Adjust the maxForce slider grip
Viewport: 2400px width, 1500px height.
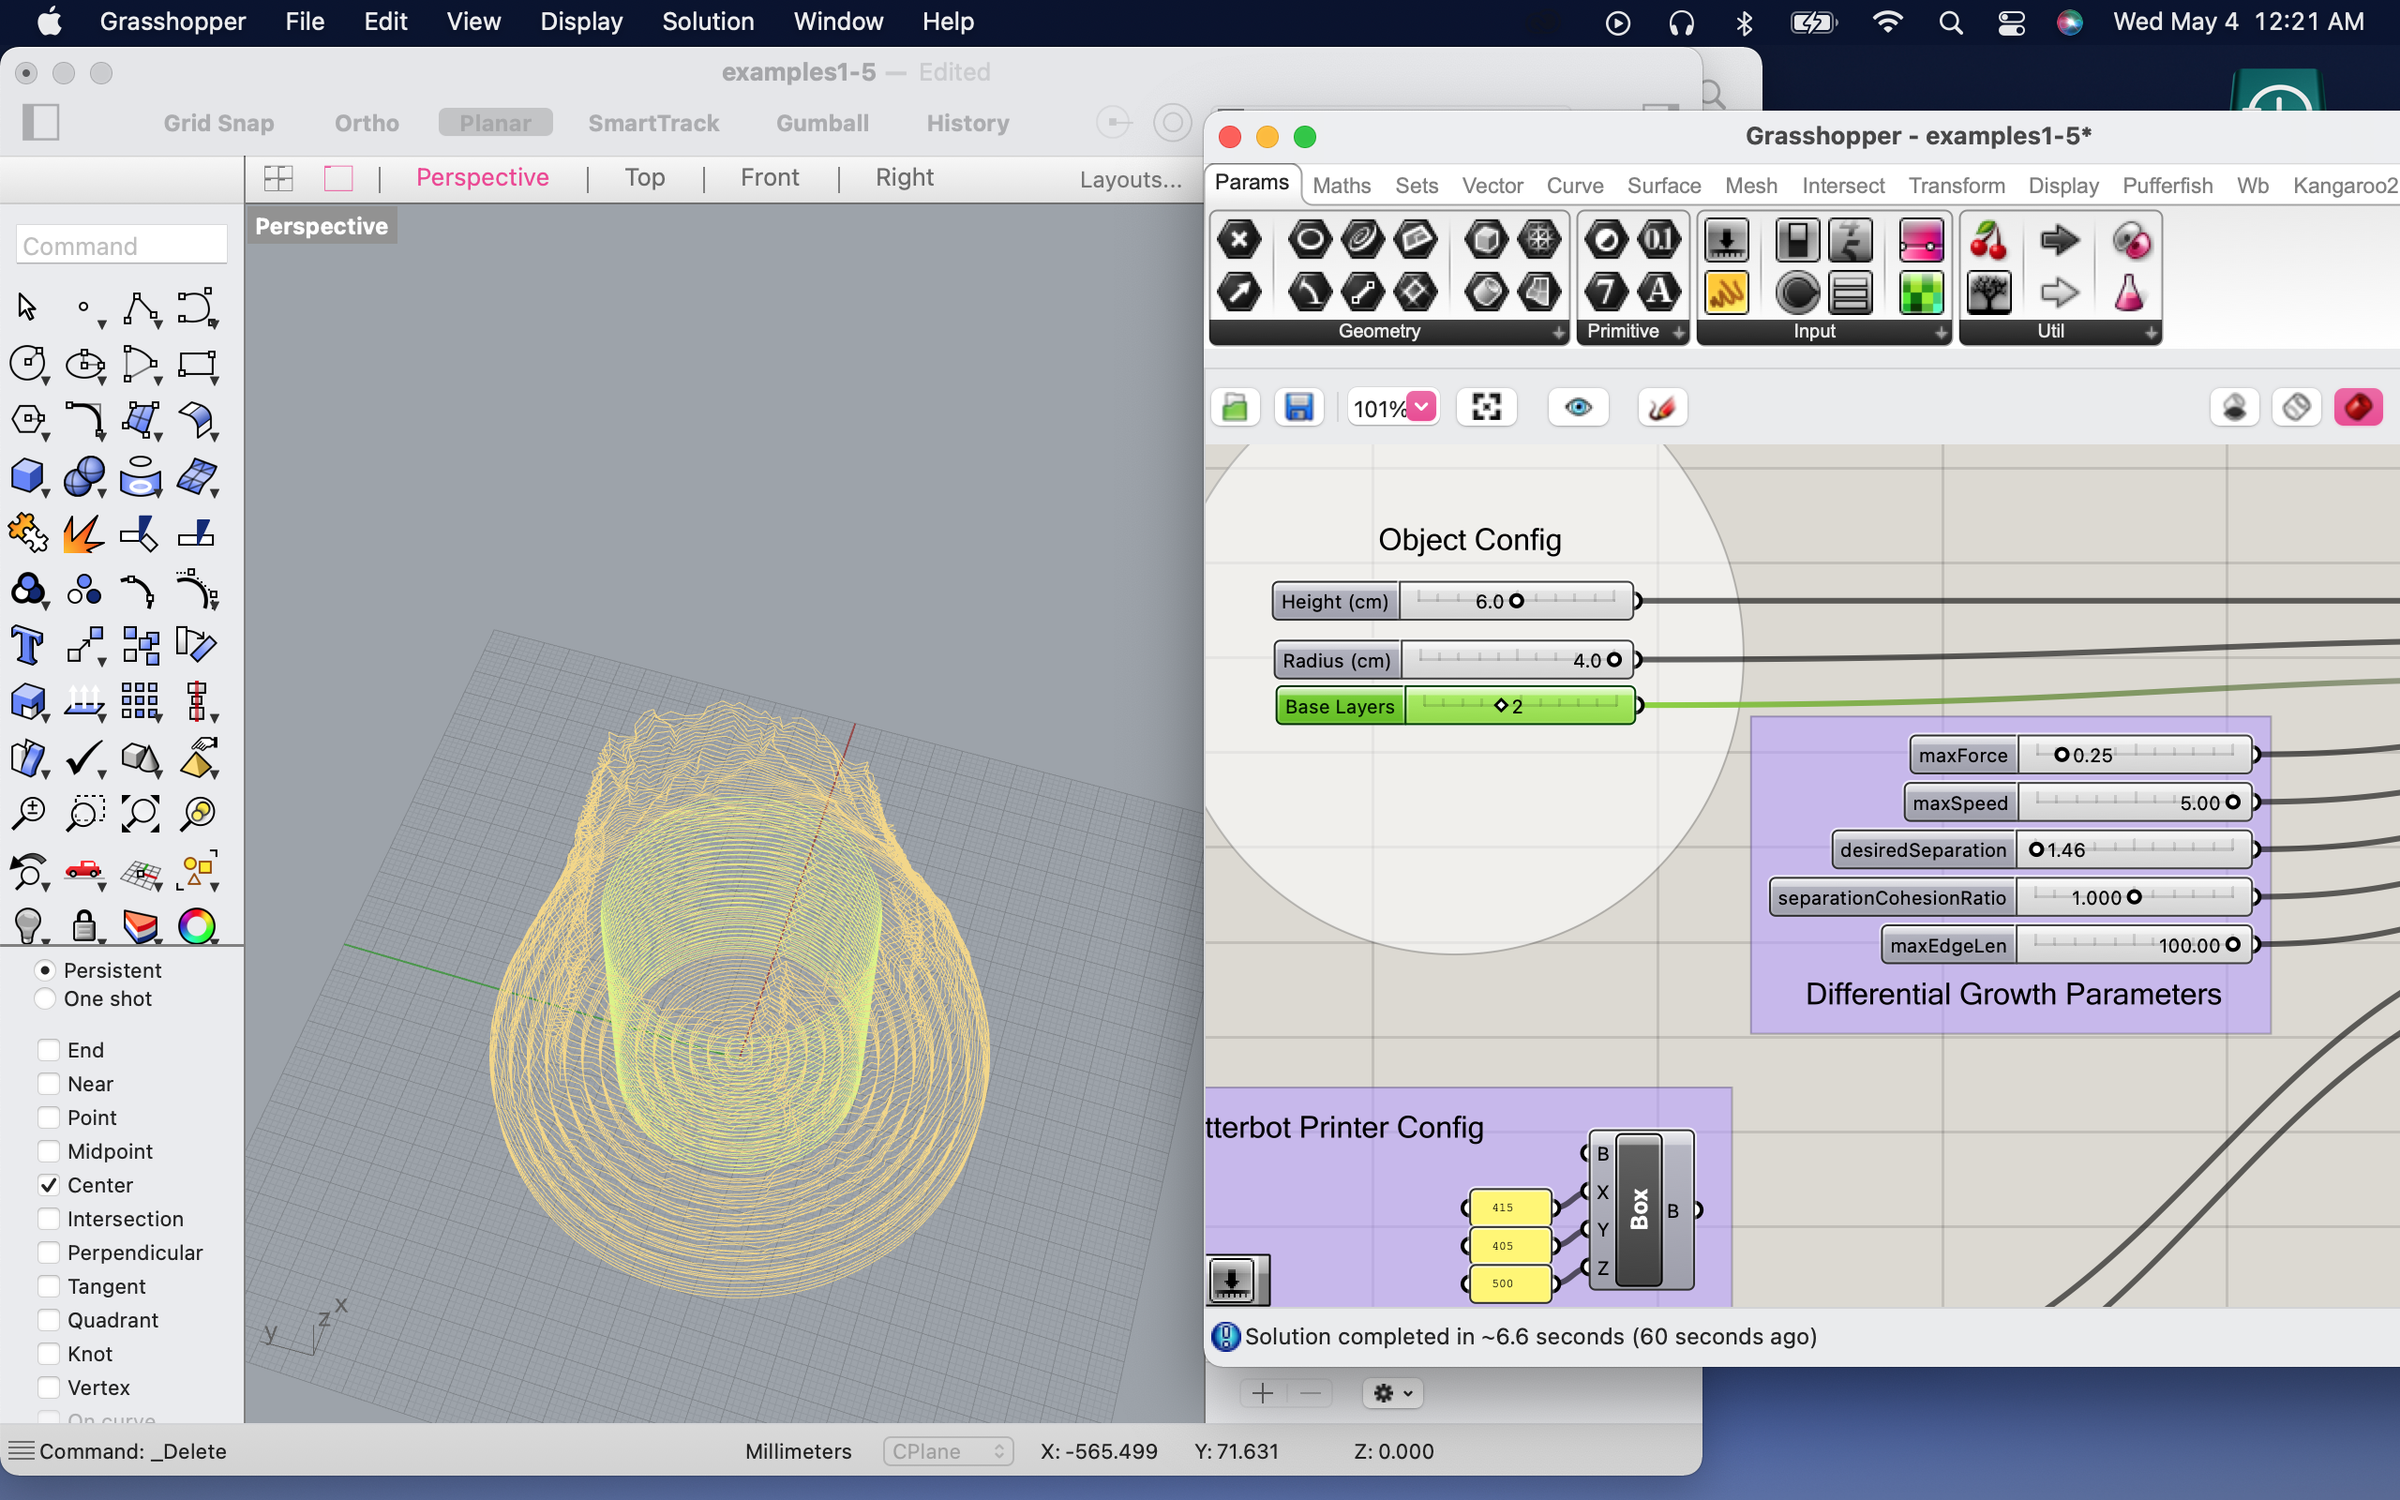coord(2062,755)
